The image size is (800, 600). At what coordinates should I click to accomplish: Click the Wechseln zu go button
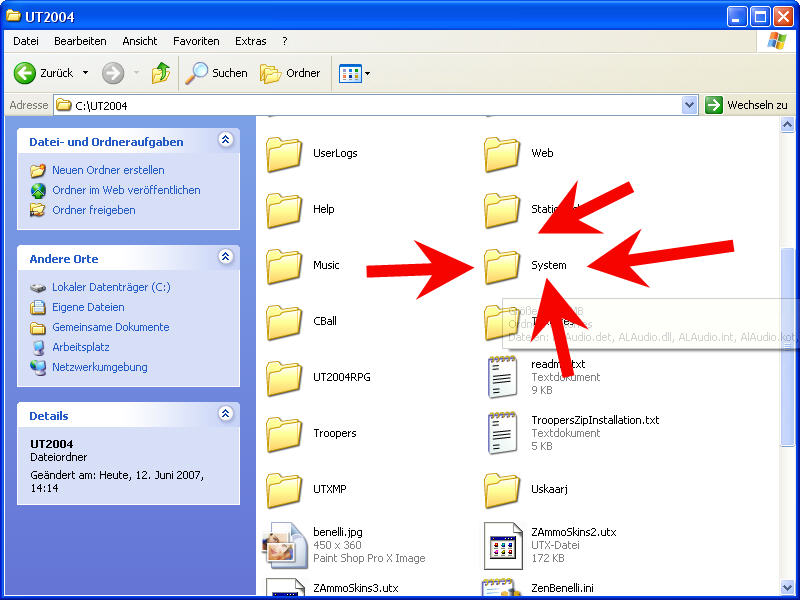pyautogui.click(x=746, y=105)
